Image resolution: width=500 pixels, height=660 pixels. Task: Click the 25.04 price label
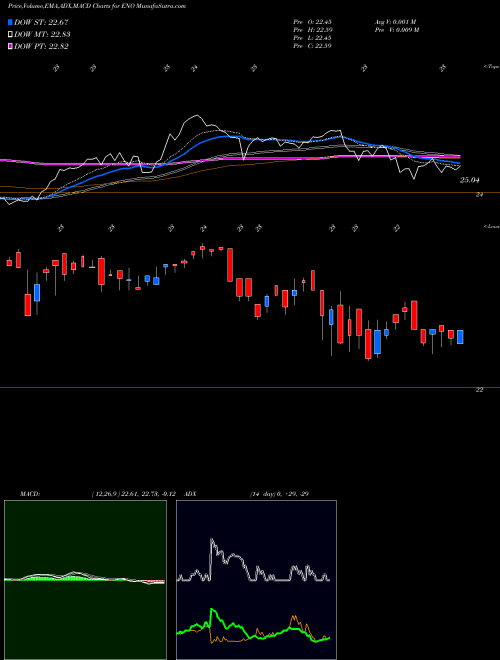pyautogui.click(x=470, y=181)
